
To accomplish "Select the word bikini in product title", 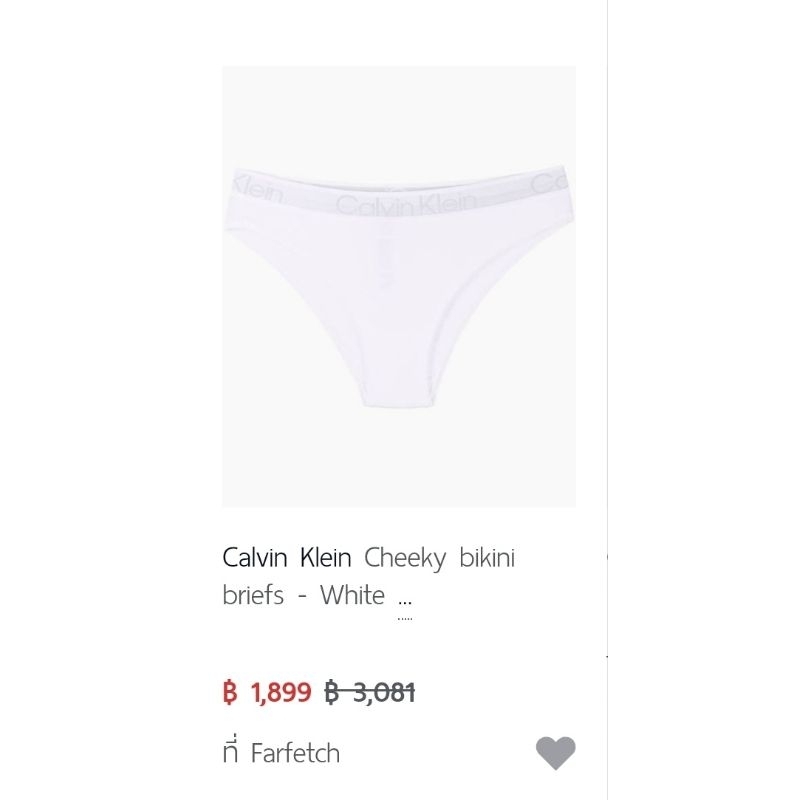I will pyautogui.click(x=487, y=557).
